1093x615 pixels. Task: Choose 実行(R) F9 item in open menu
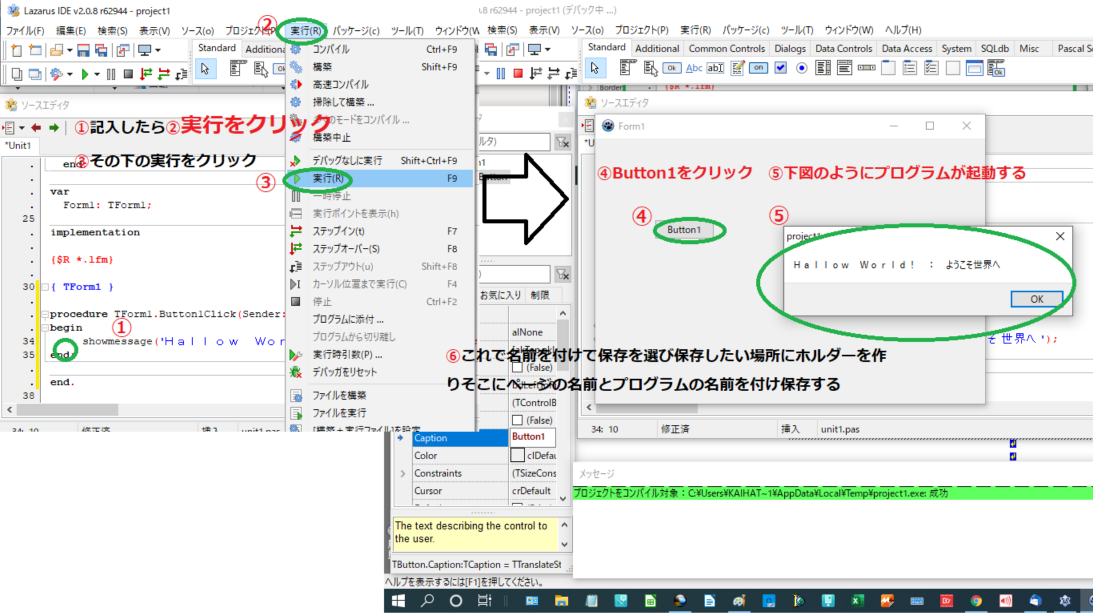coord(381,179)
